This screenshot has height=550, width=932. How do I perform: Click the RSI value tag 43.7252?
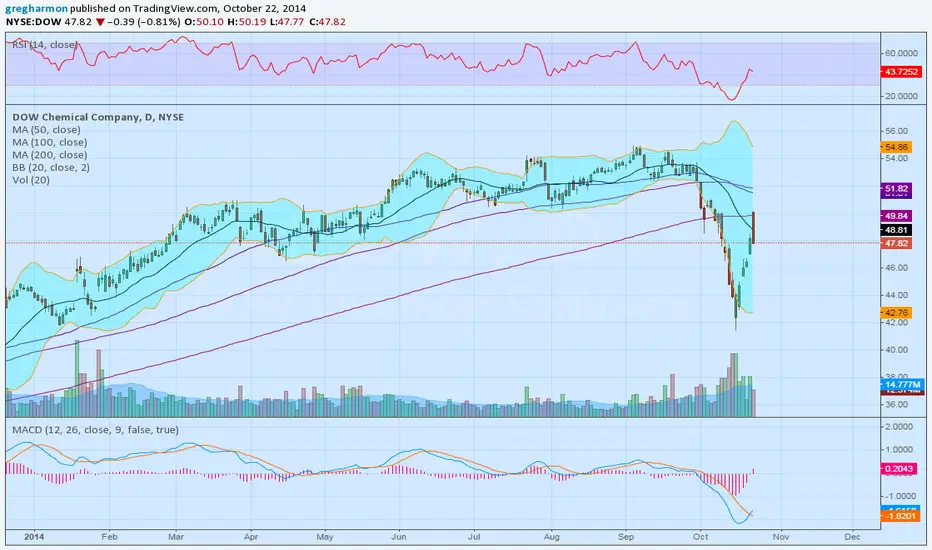(901, 71)
